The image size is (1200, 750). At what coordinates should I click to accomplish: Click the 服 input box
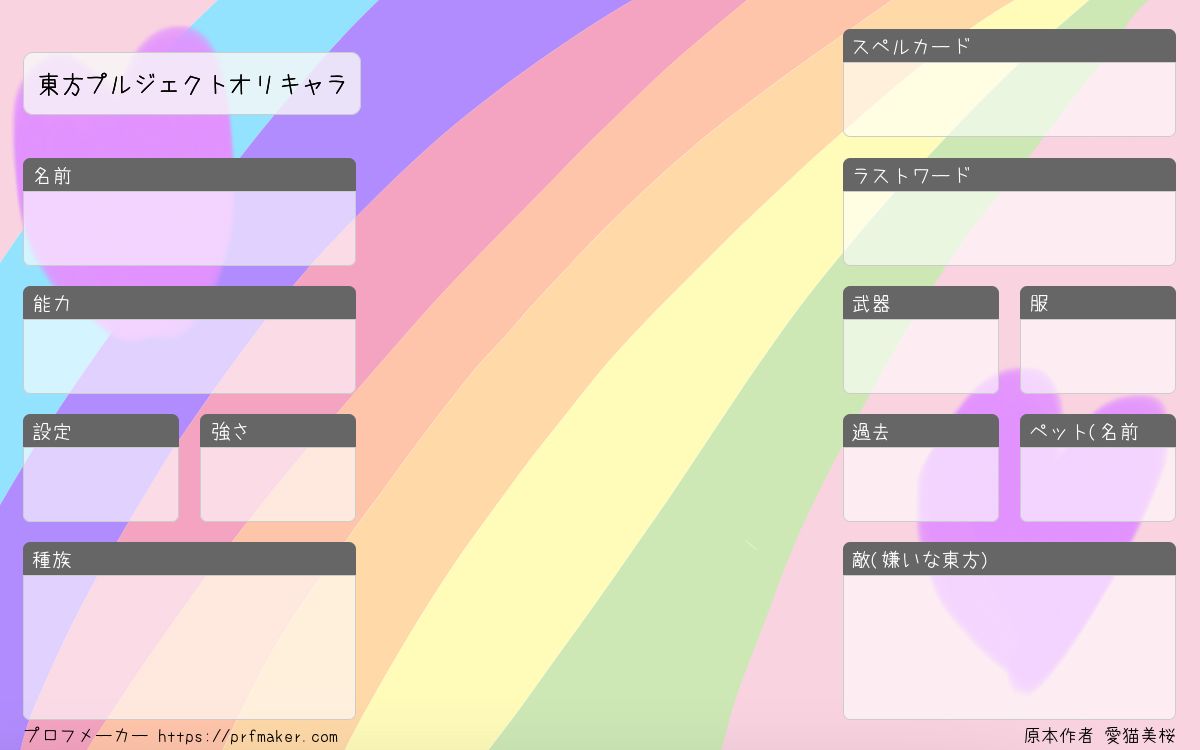pos(1098,356)
